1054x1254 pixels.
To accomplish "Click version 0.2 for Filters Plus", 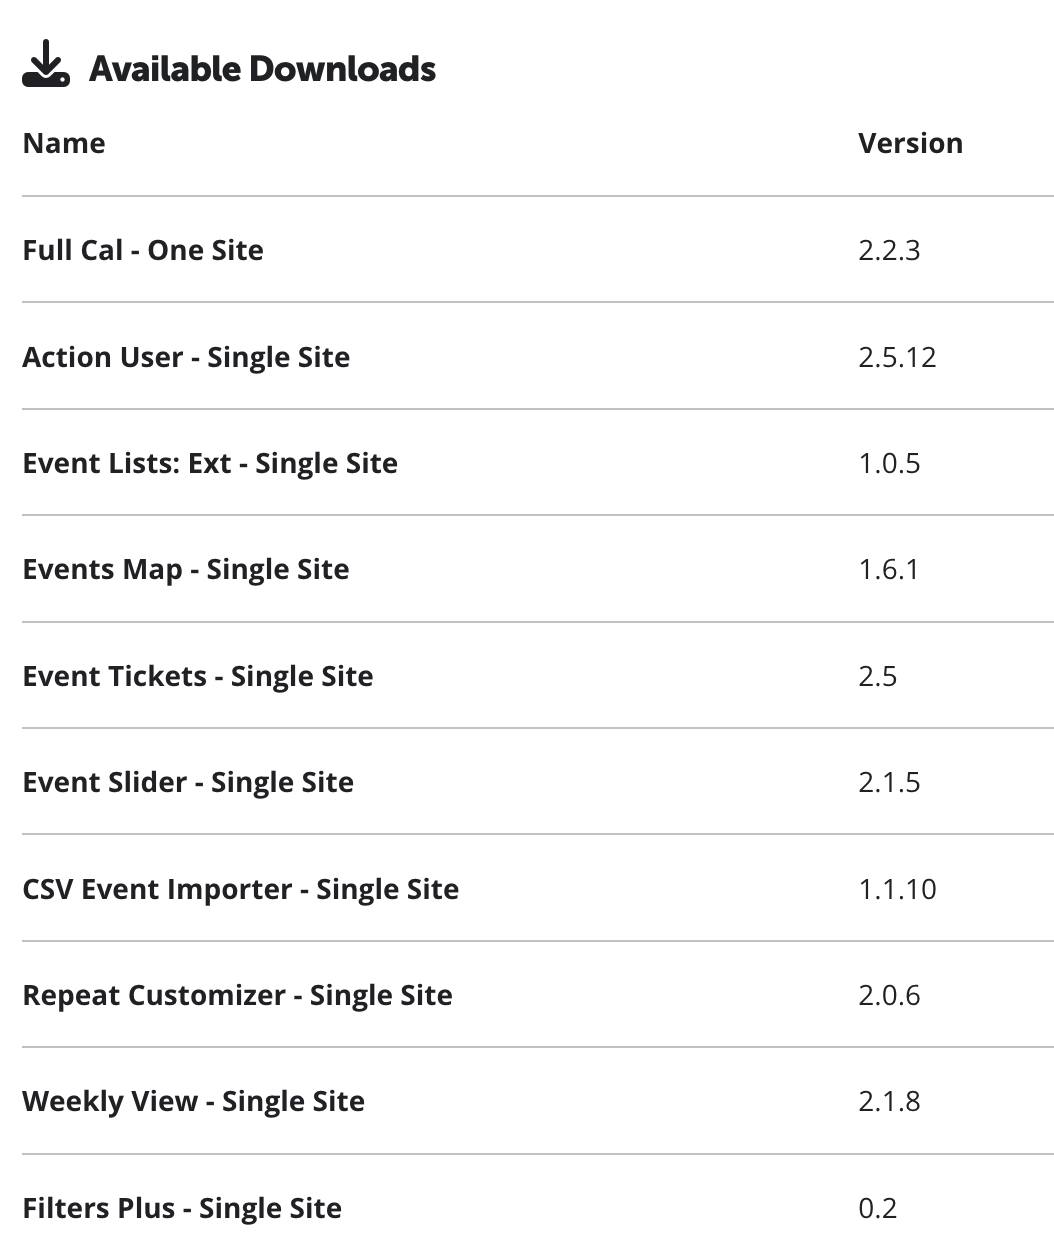I will (x=877, y=1208).
